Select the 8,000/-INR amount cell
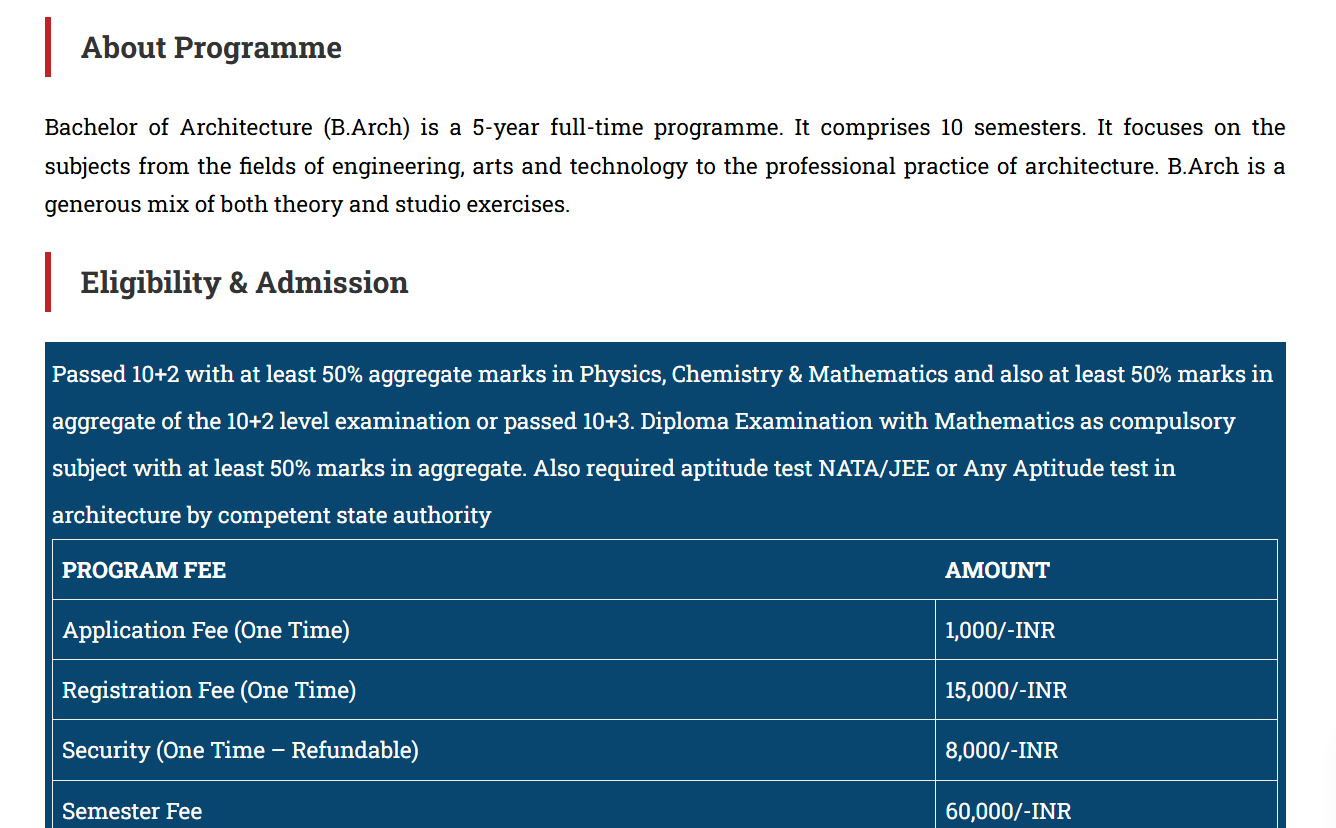 [x=1001, y=751]
